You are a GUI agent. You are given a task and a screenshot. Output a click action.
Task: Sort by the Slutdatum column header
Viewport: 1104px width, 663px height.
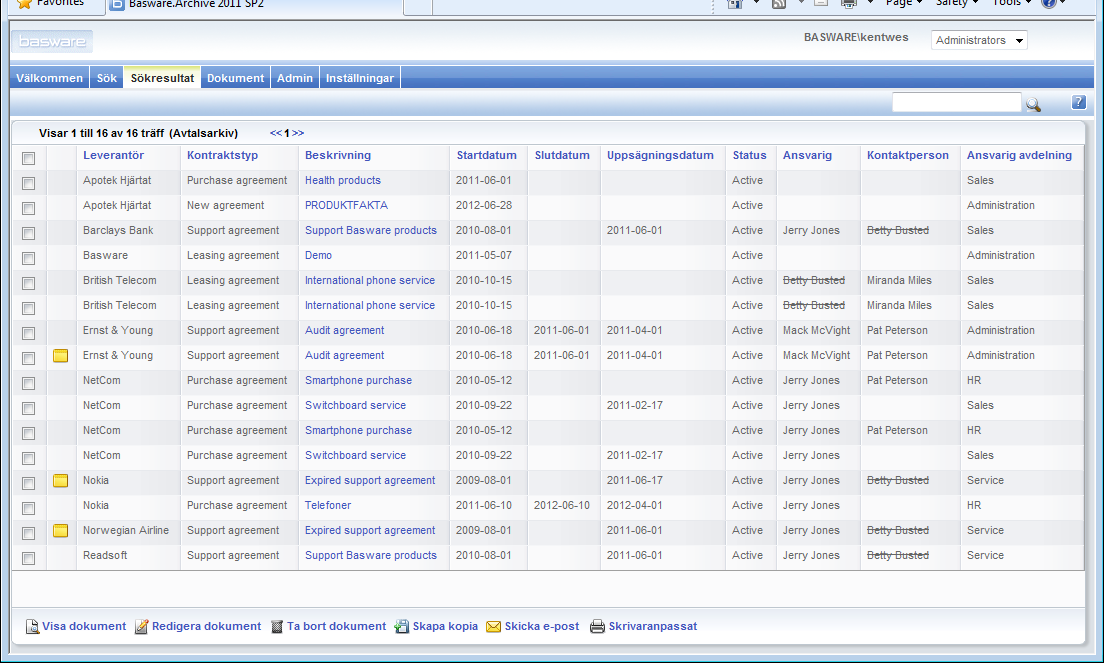coord(562,156)
